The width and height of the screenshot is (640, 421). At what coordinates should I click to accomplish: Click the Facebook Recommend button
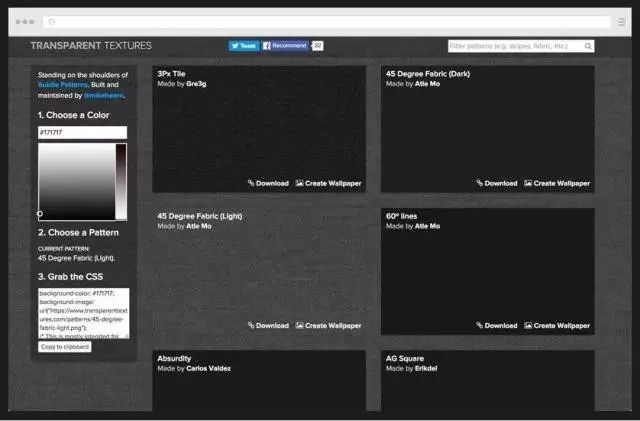(285, 46)
